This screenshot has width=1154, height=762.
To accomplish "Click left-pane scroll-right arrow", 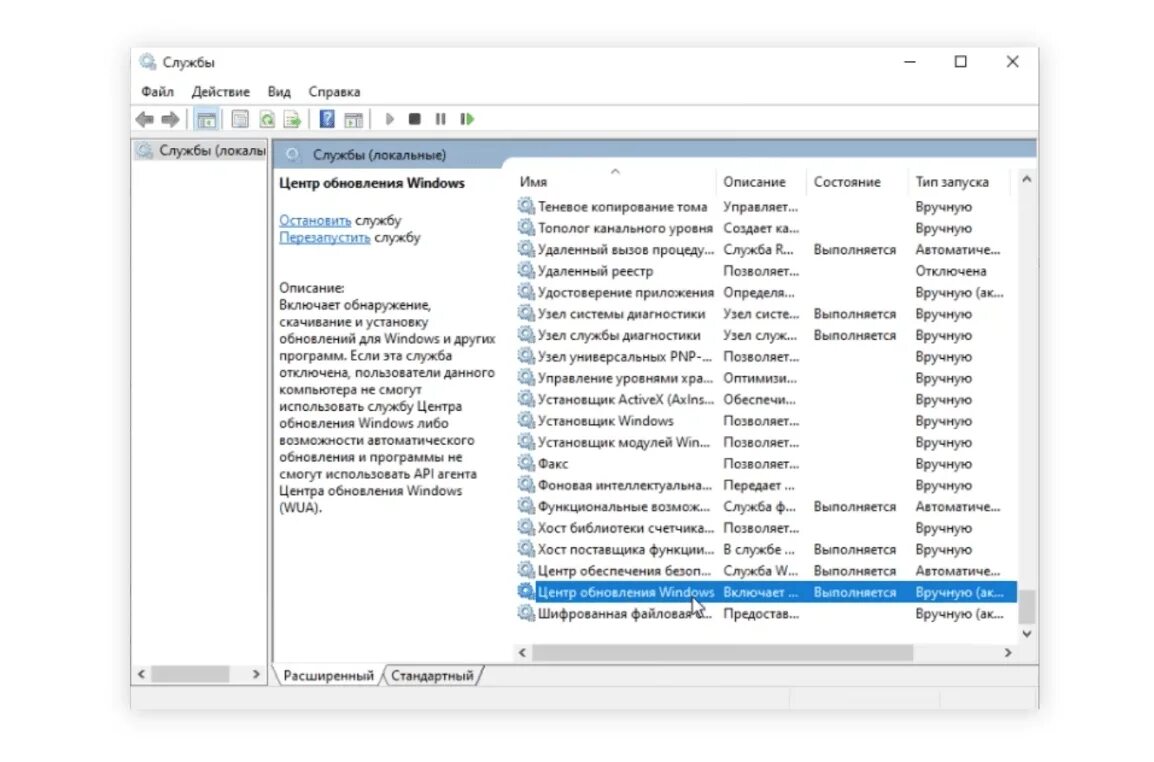I will pyautogui.click(x=256, y=674).
